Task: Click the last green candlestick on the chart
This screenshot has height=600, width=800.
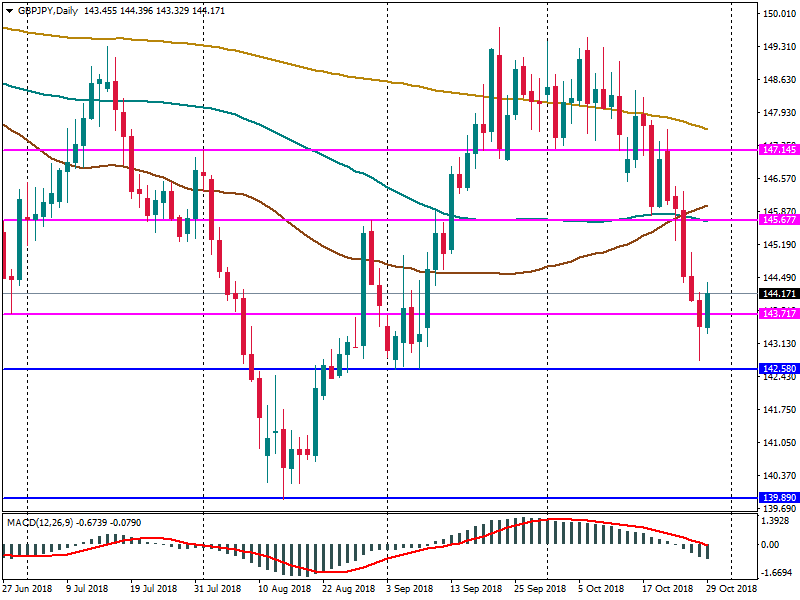Action: click(x=708, y=311)
